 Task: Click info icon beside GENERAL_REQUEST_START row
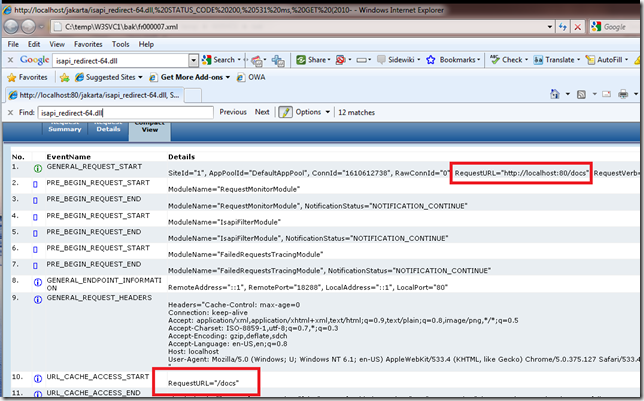tap(37, 168)
